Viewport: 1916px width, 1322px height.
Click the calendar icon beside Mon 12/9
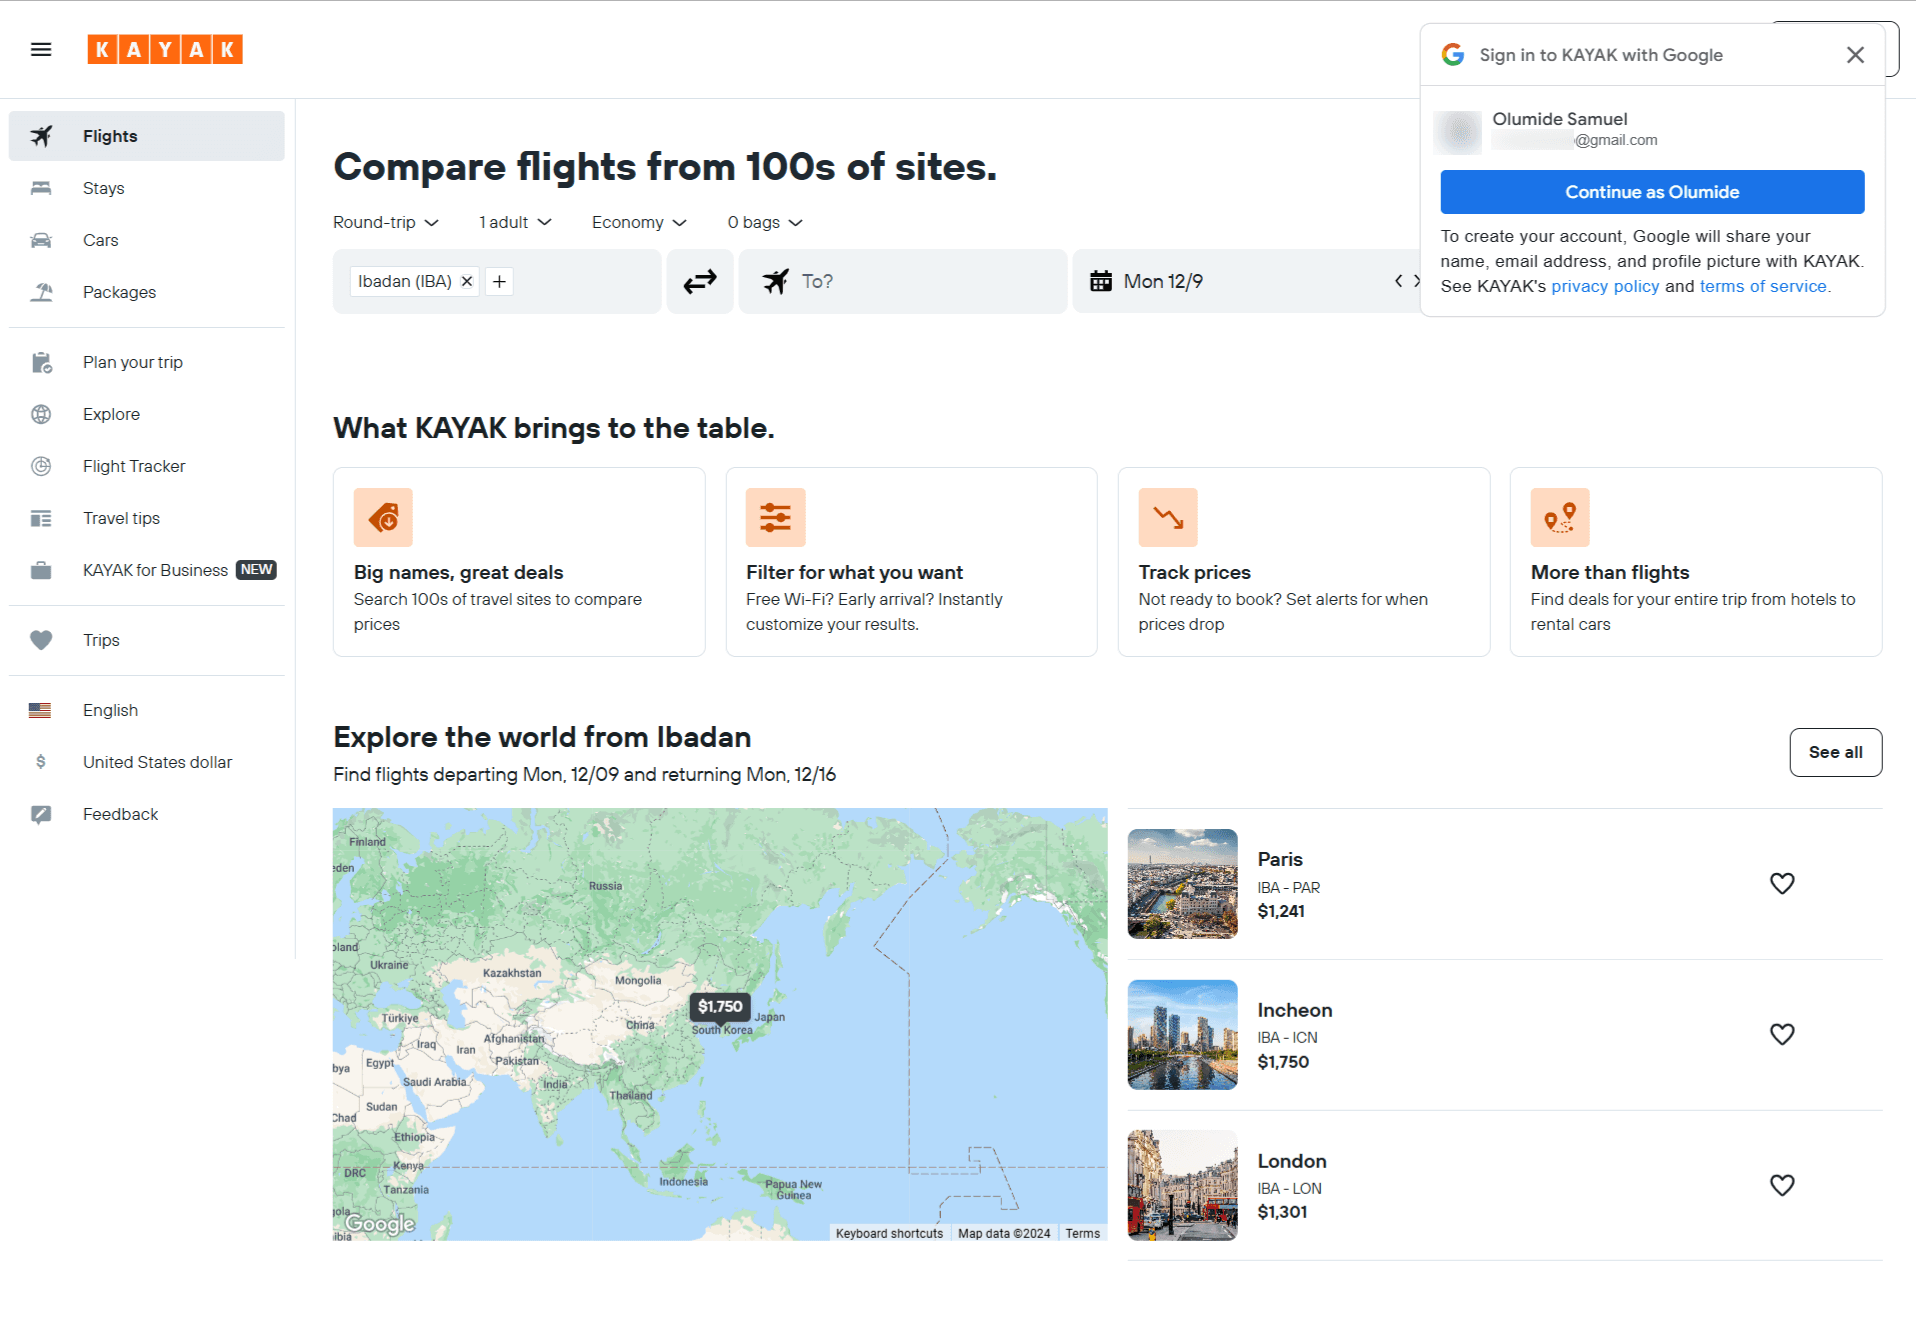(1101, 281)
